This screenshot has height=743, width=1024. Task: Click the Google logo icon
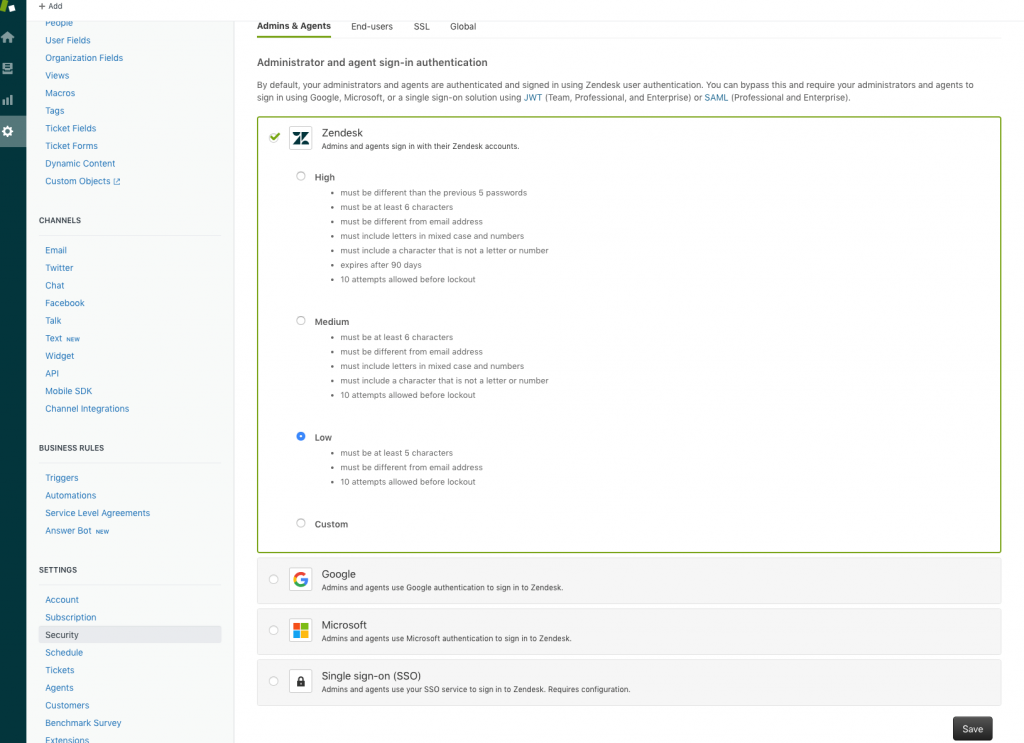click(300, 579)
